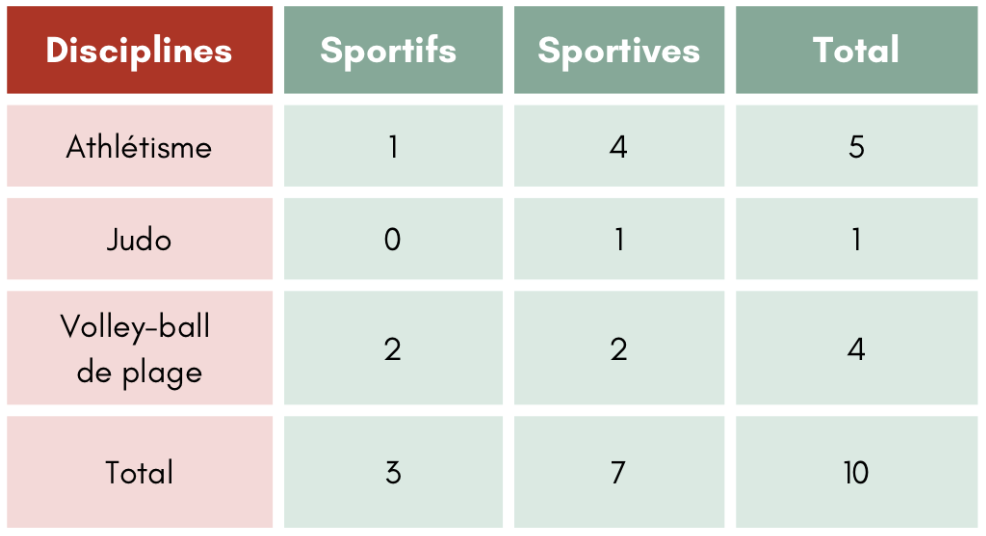986x536 pixels.
Task: Click the Sportives value for Judo
Action: [x=619, y=240]
